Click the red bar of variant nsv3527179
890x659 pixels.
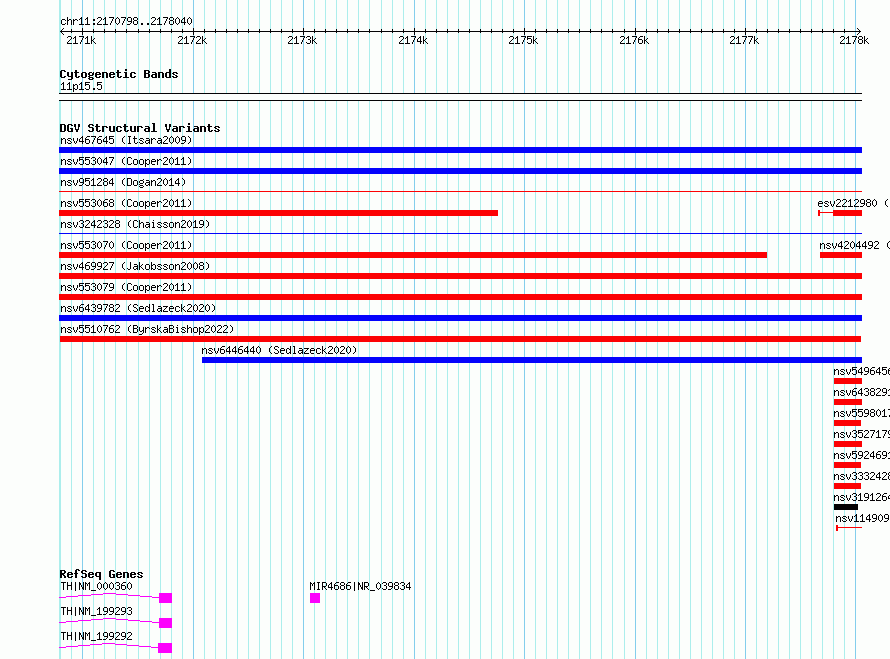[x=848, y=444]
